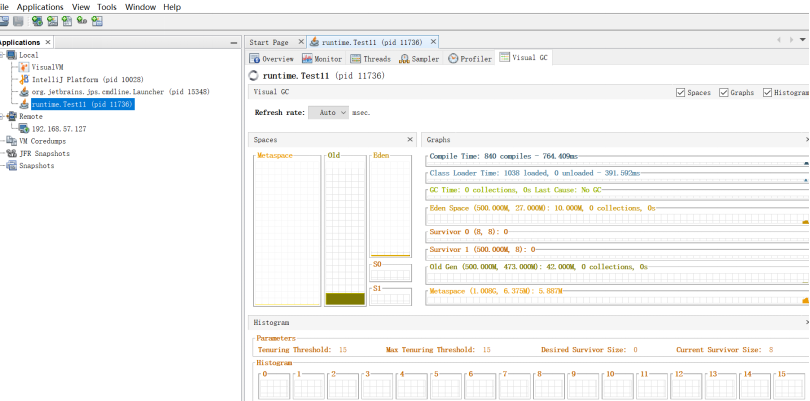Click the Load snapshot toolbar icon
The height and width of the screenshot is (401, 810).
[x=4, y=21]
